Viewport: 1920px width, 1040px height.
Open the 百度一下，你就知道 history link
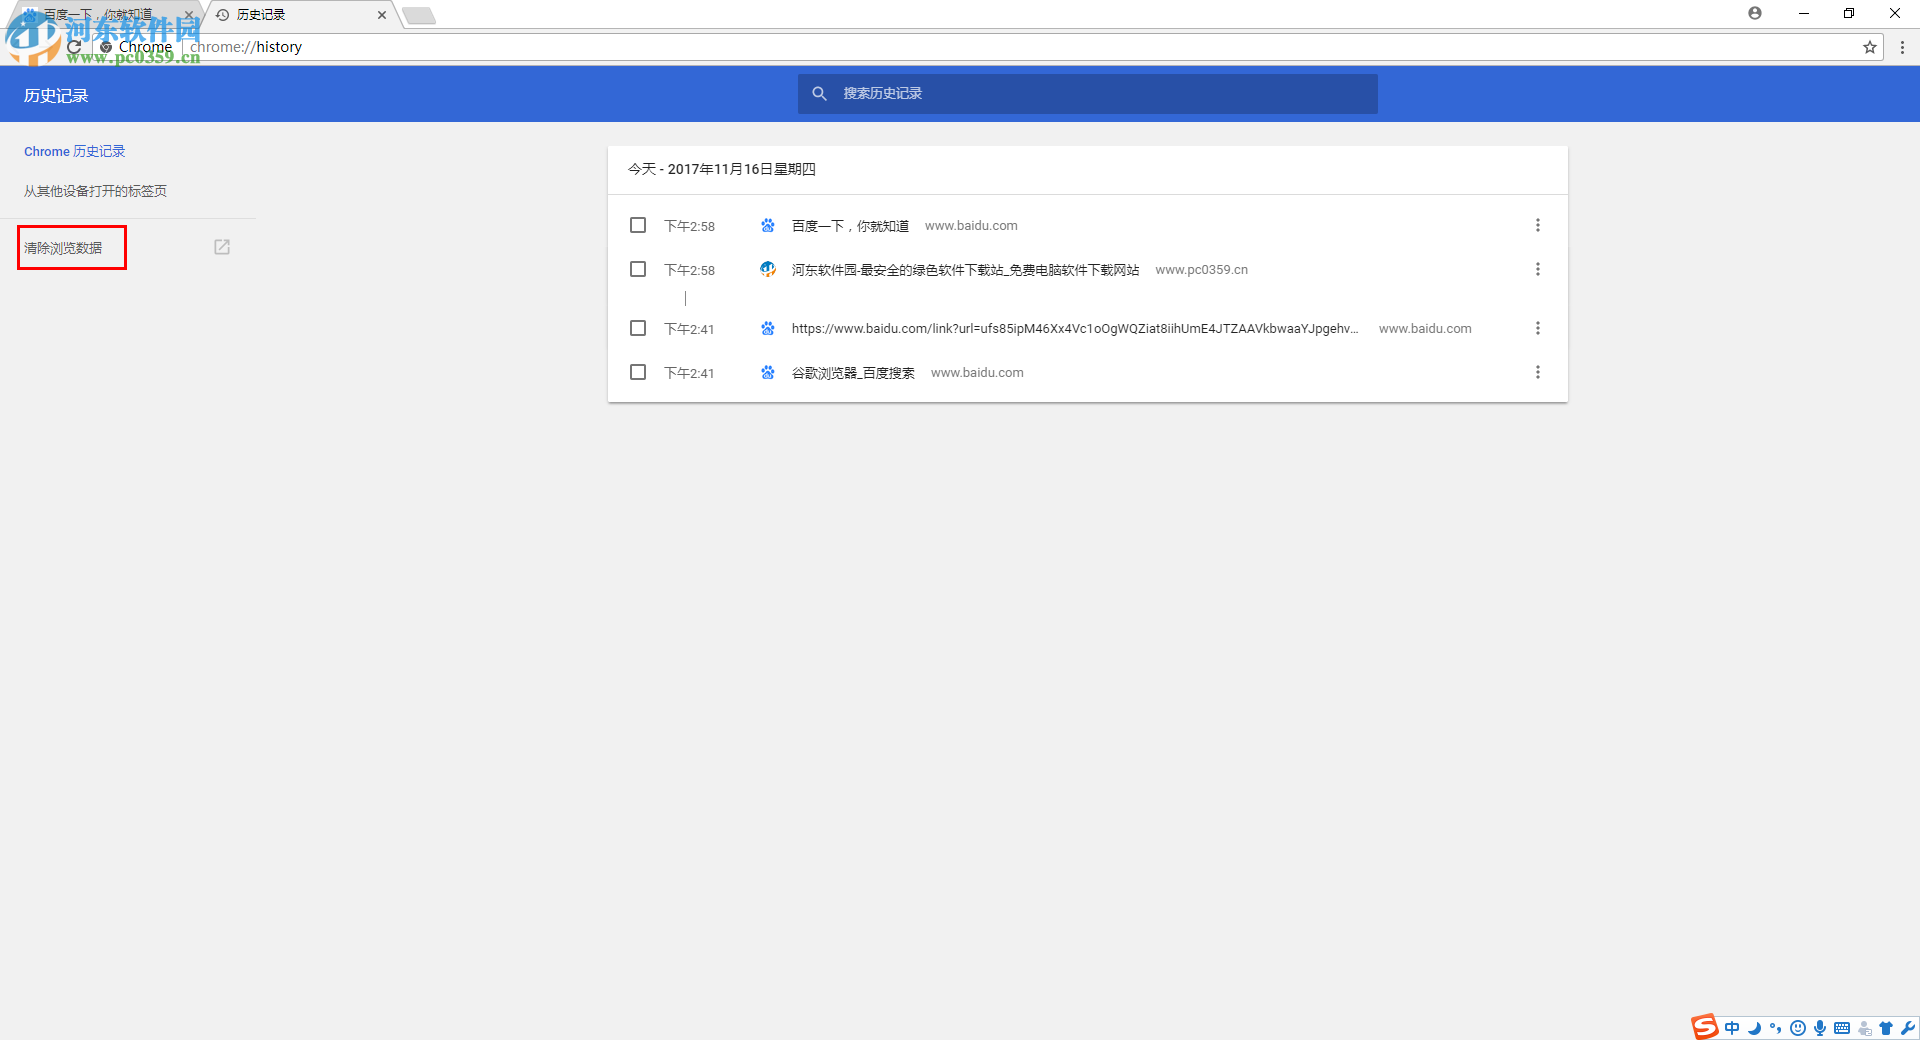point(850,226)
